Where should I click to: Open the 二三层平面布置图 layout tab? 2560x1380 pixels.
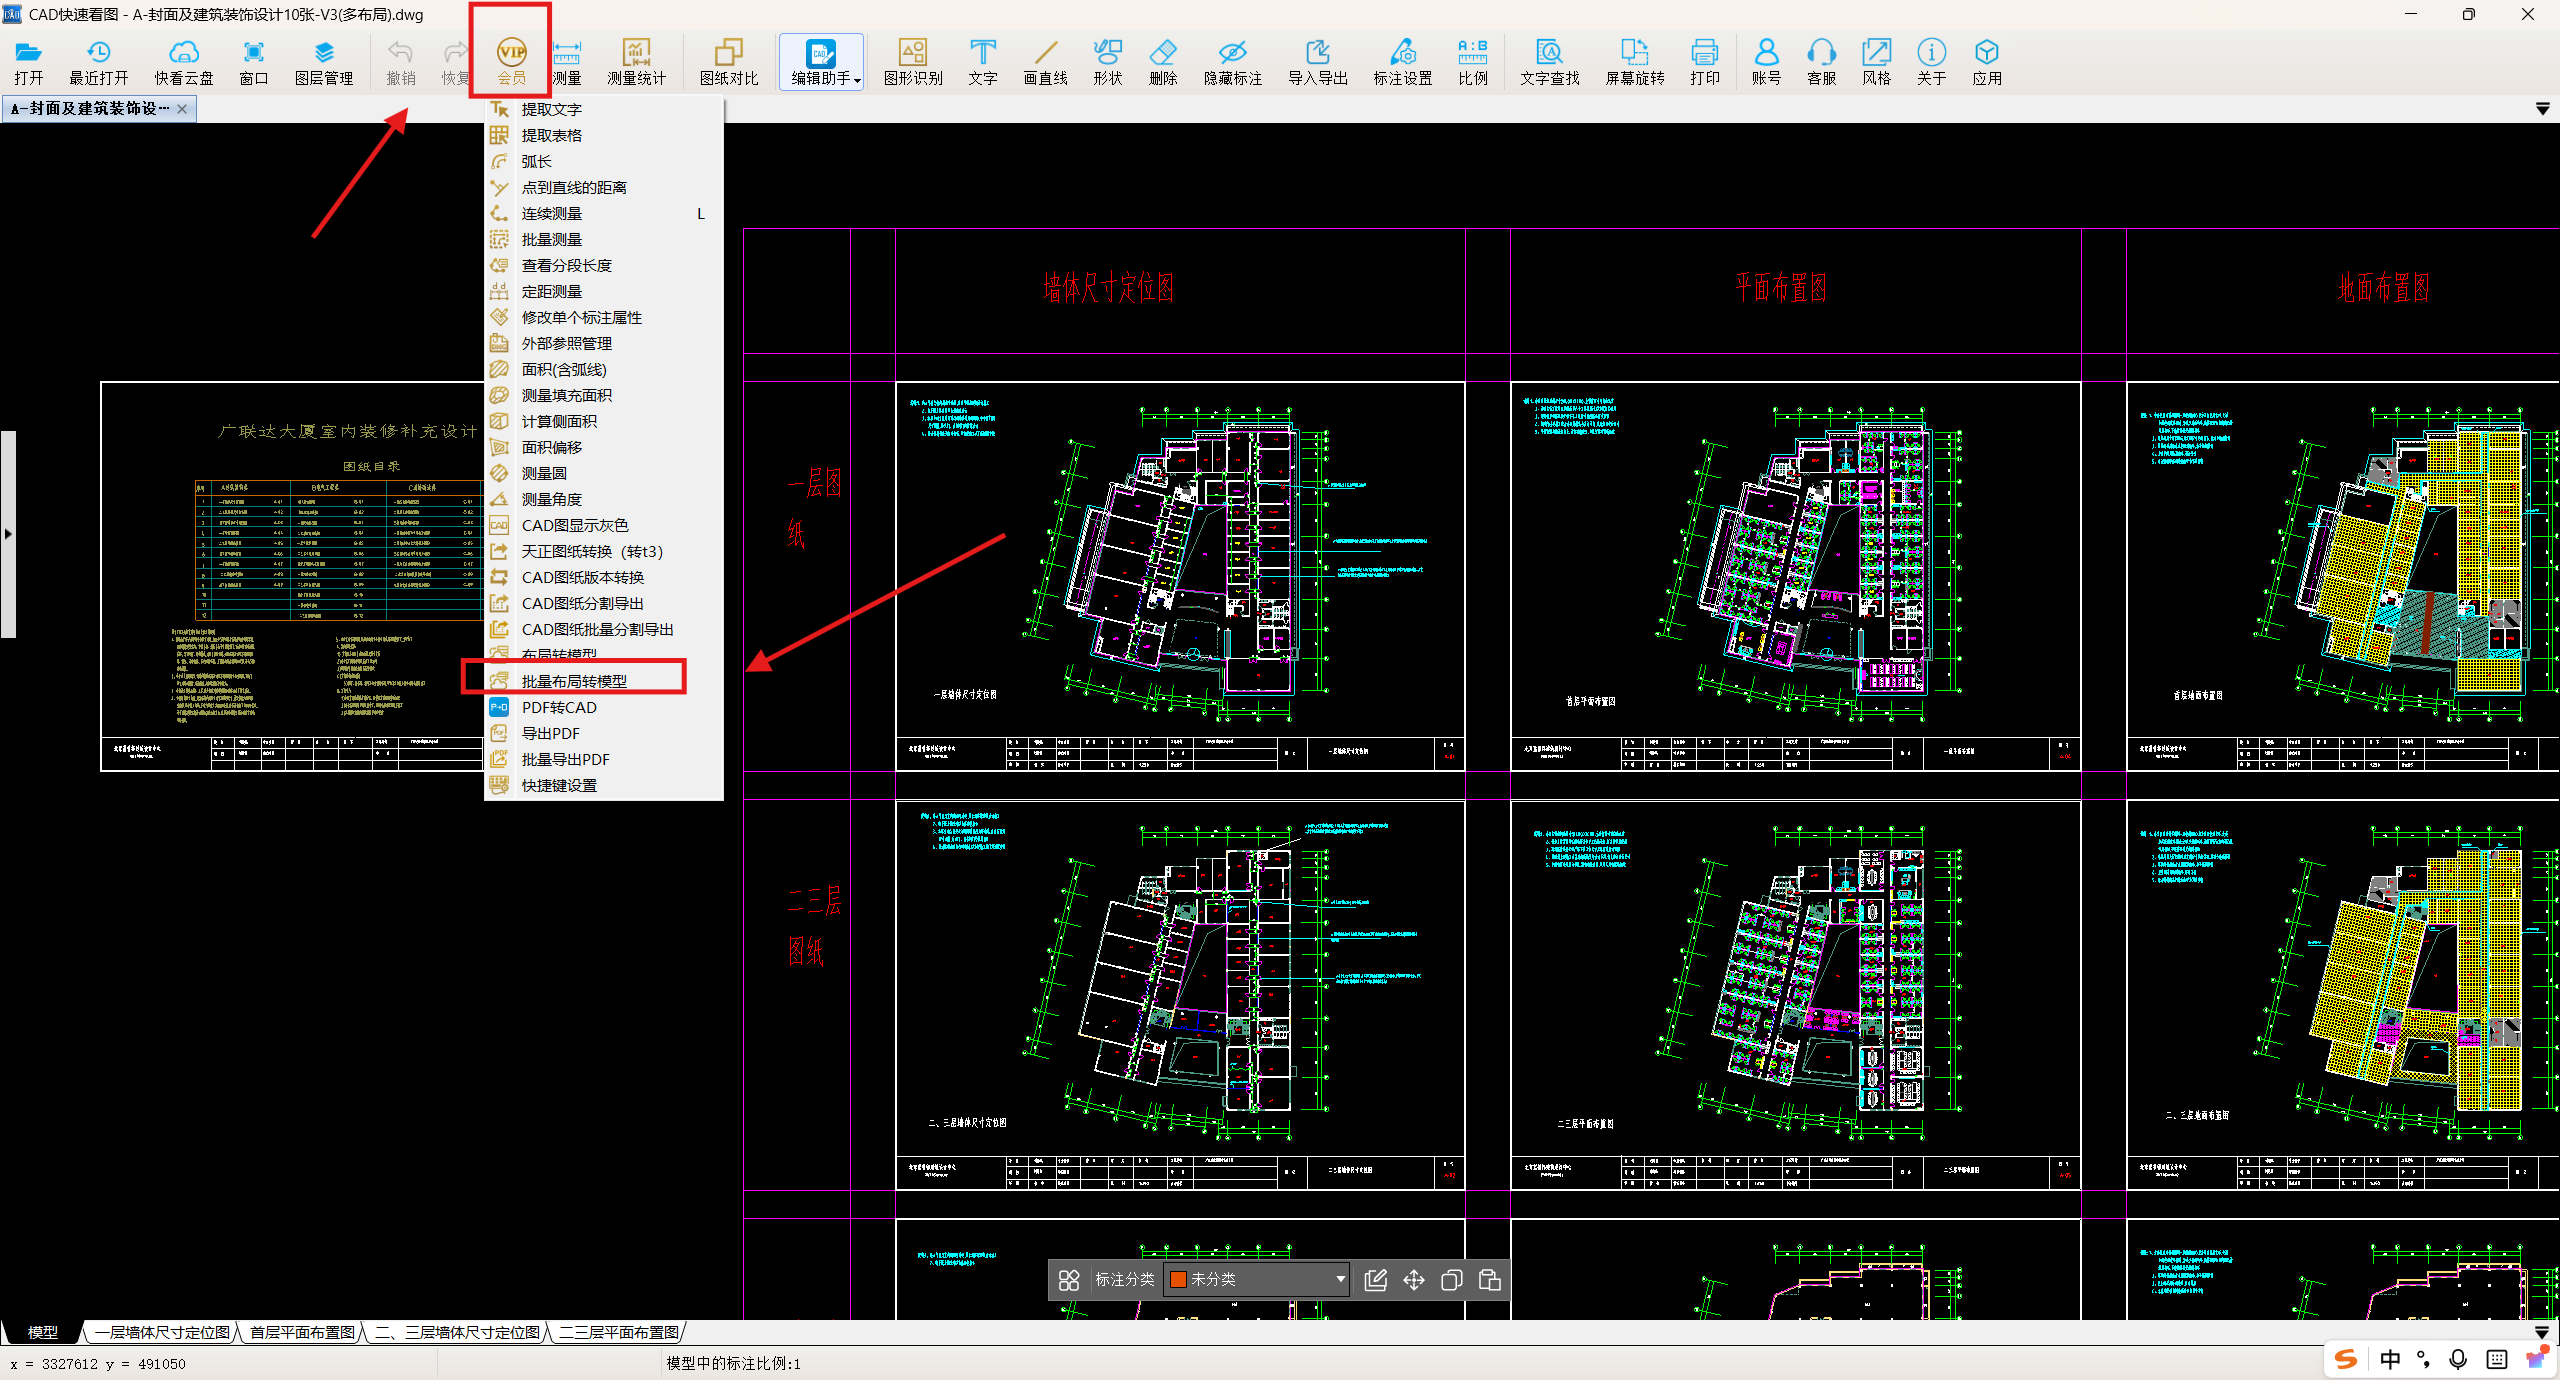(x=619, y=1332)
